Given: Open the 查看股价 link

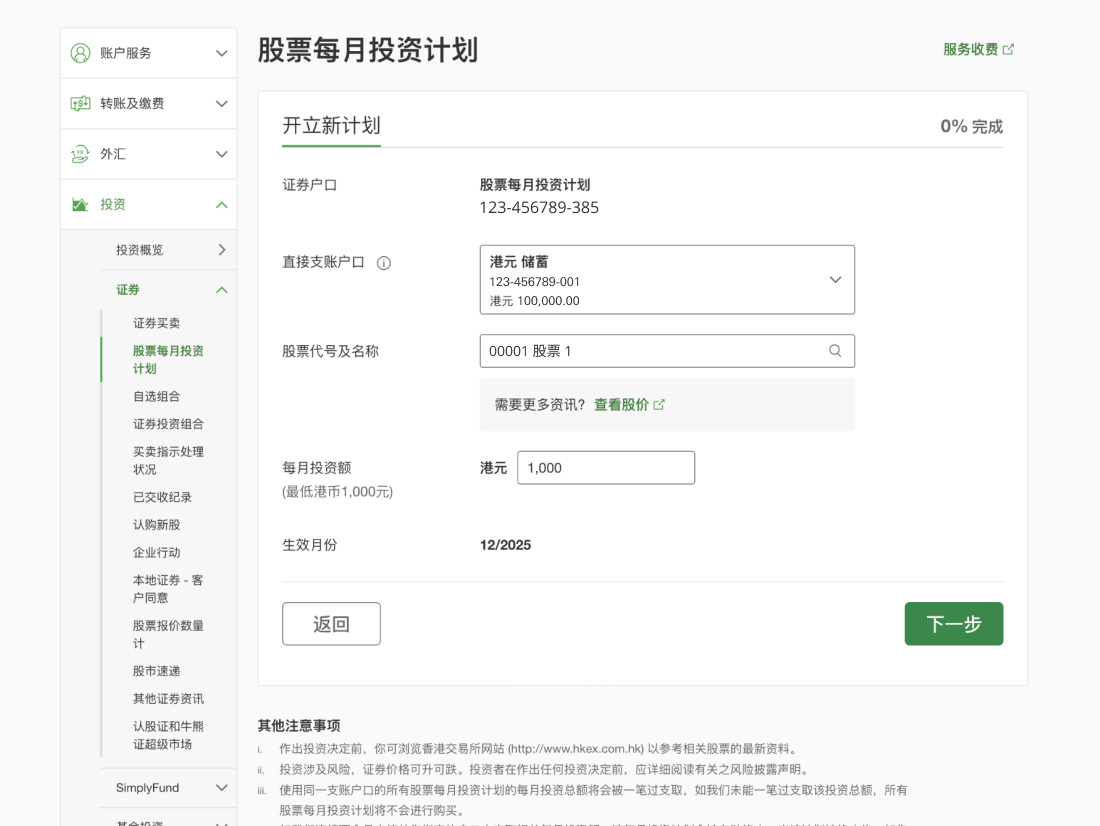Looking at the screenshot, I should [621, 405].
